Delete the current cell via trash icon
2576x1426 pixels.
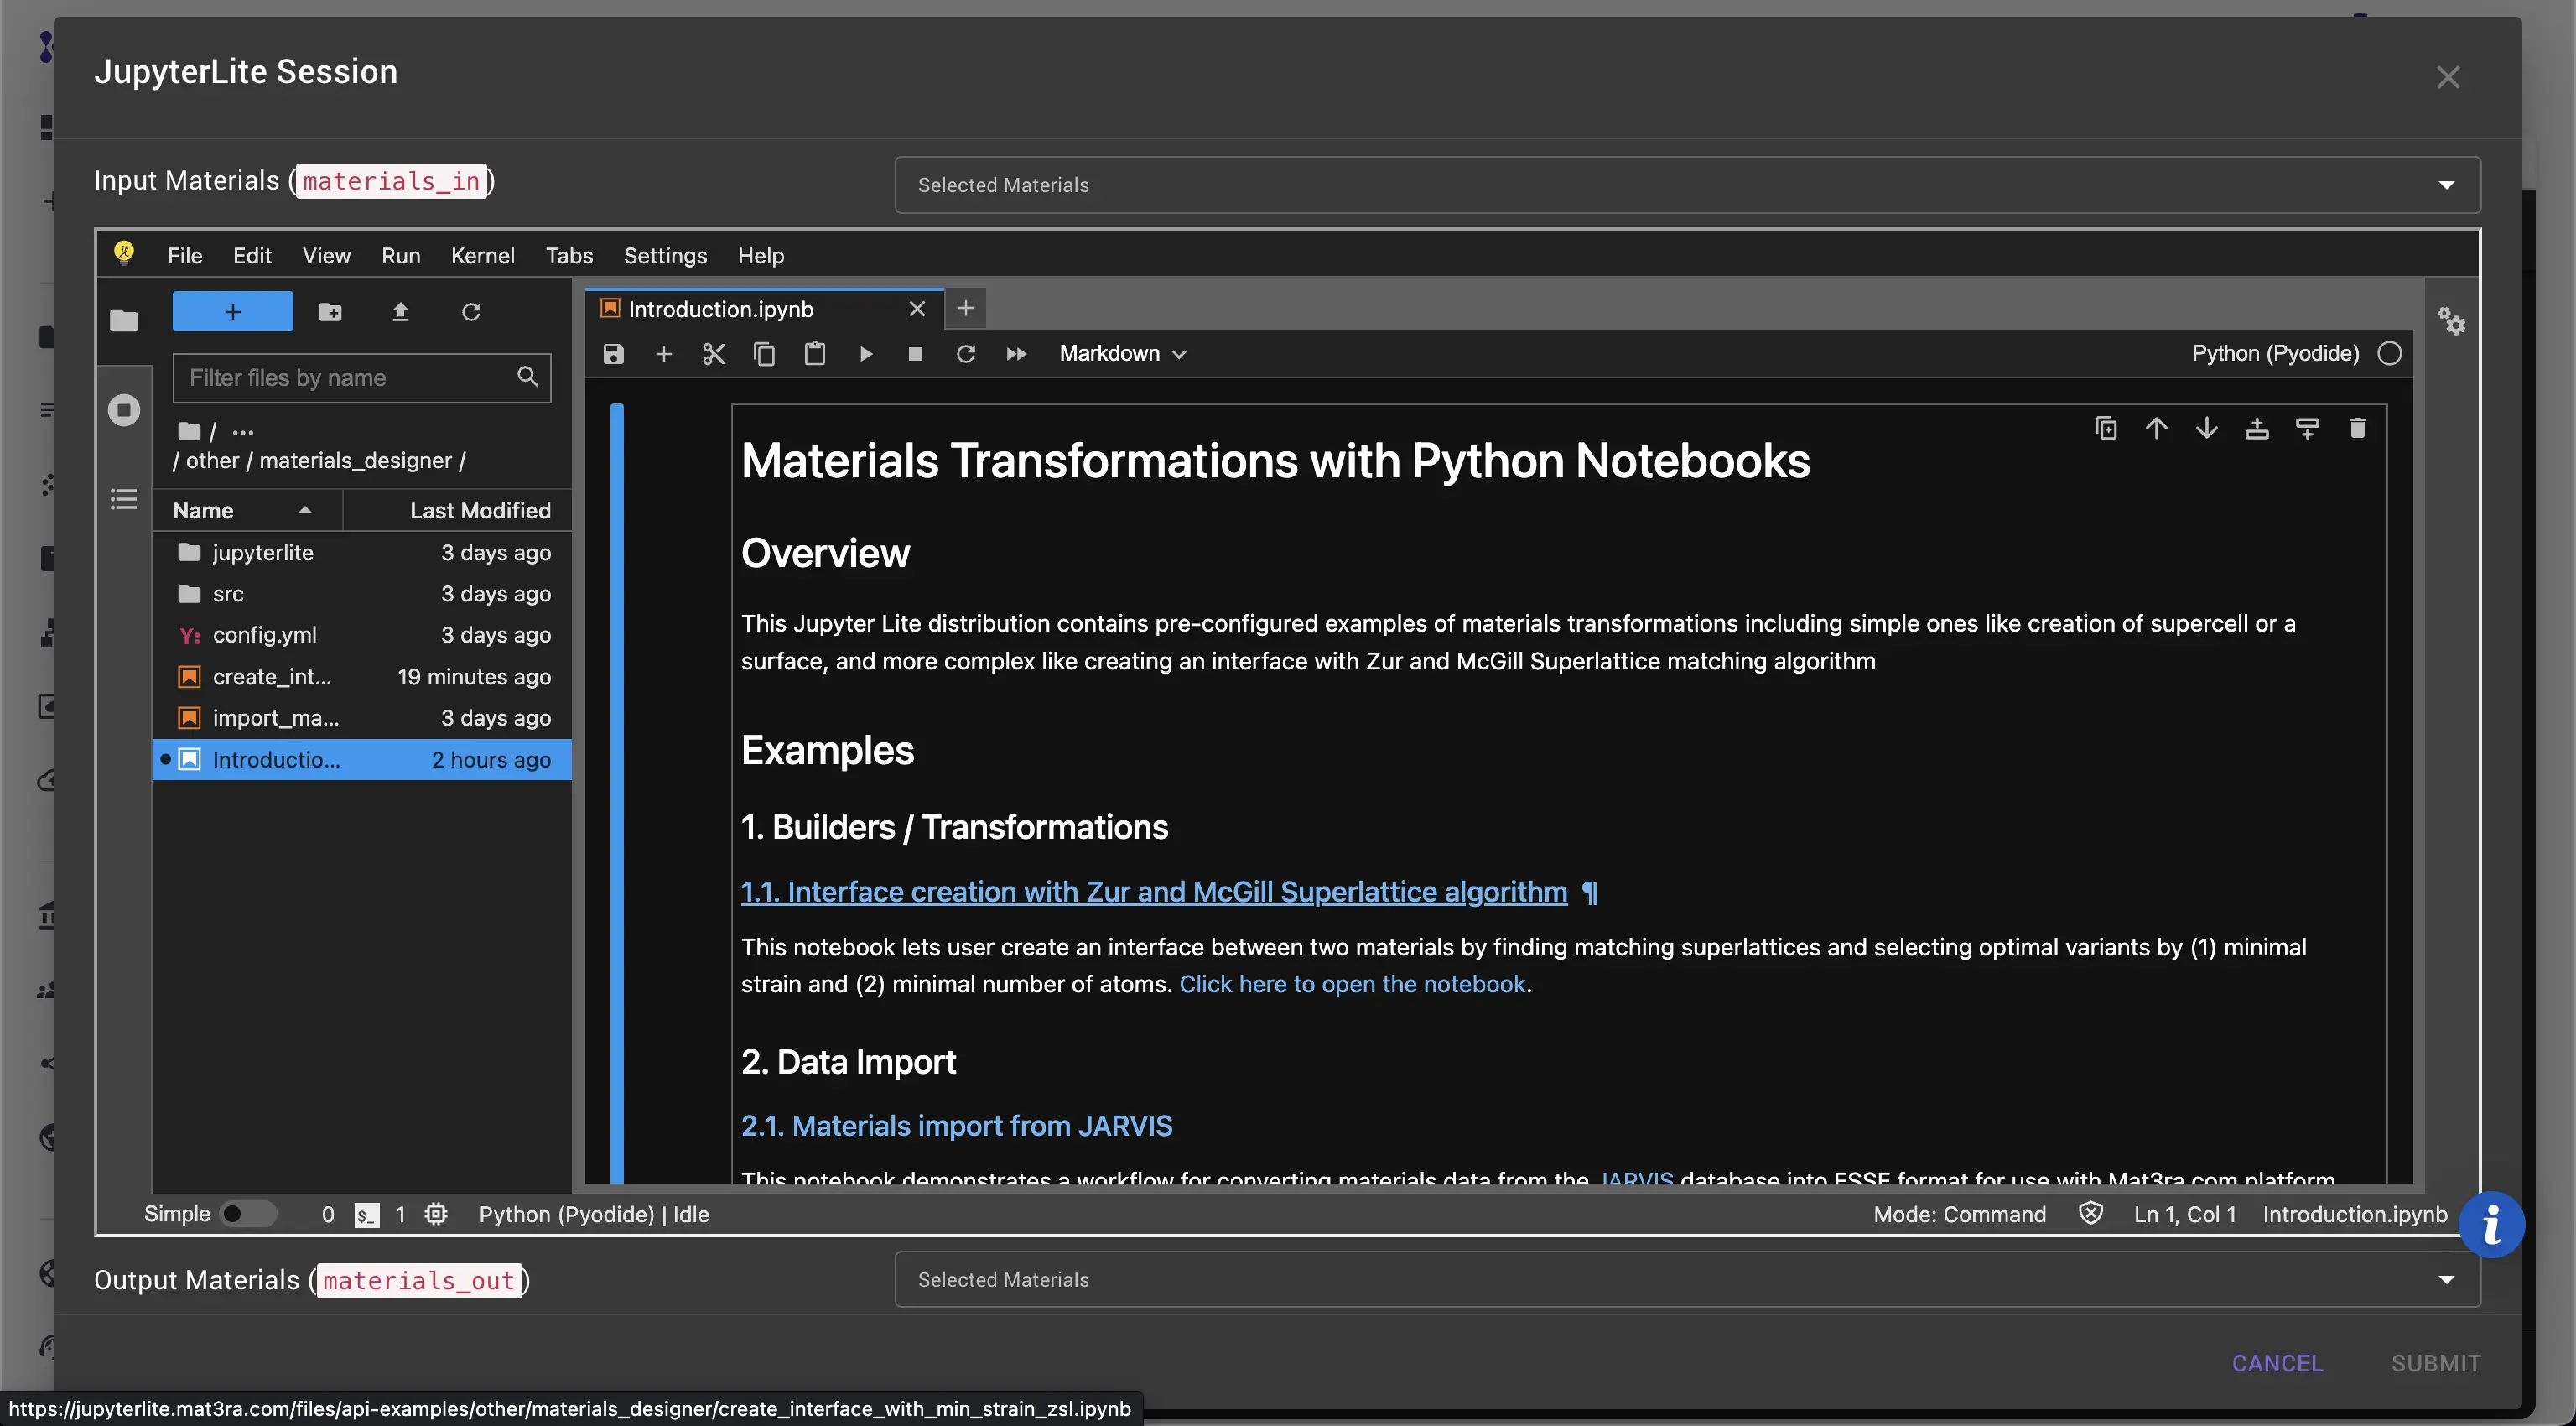2358,427
